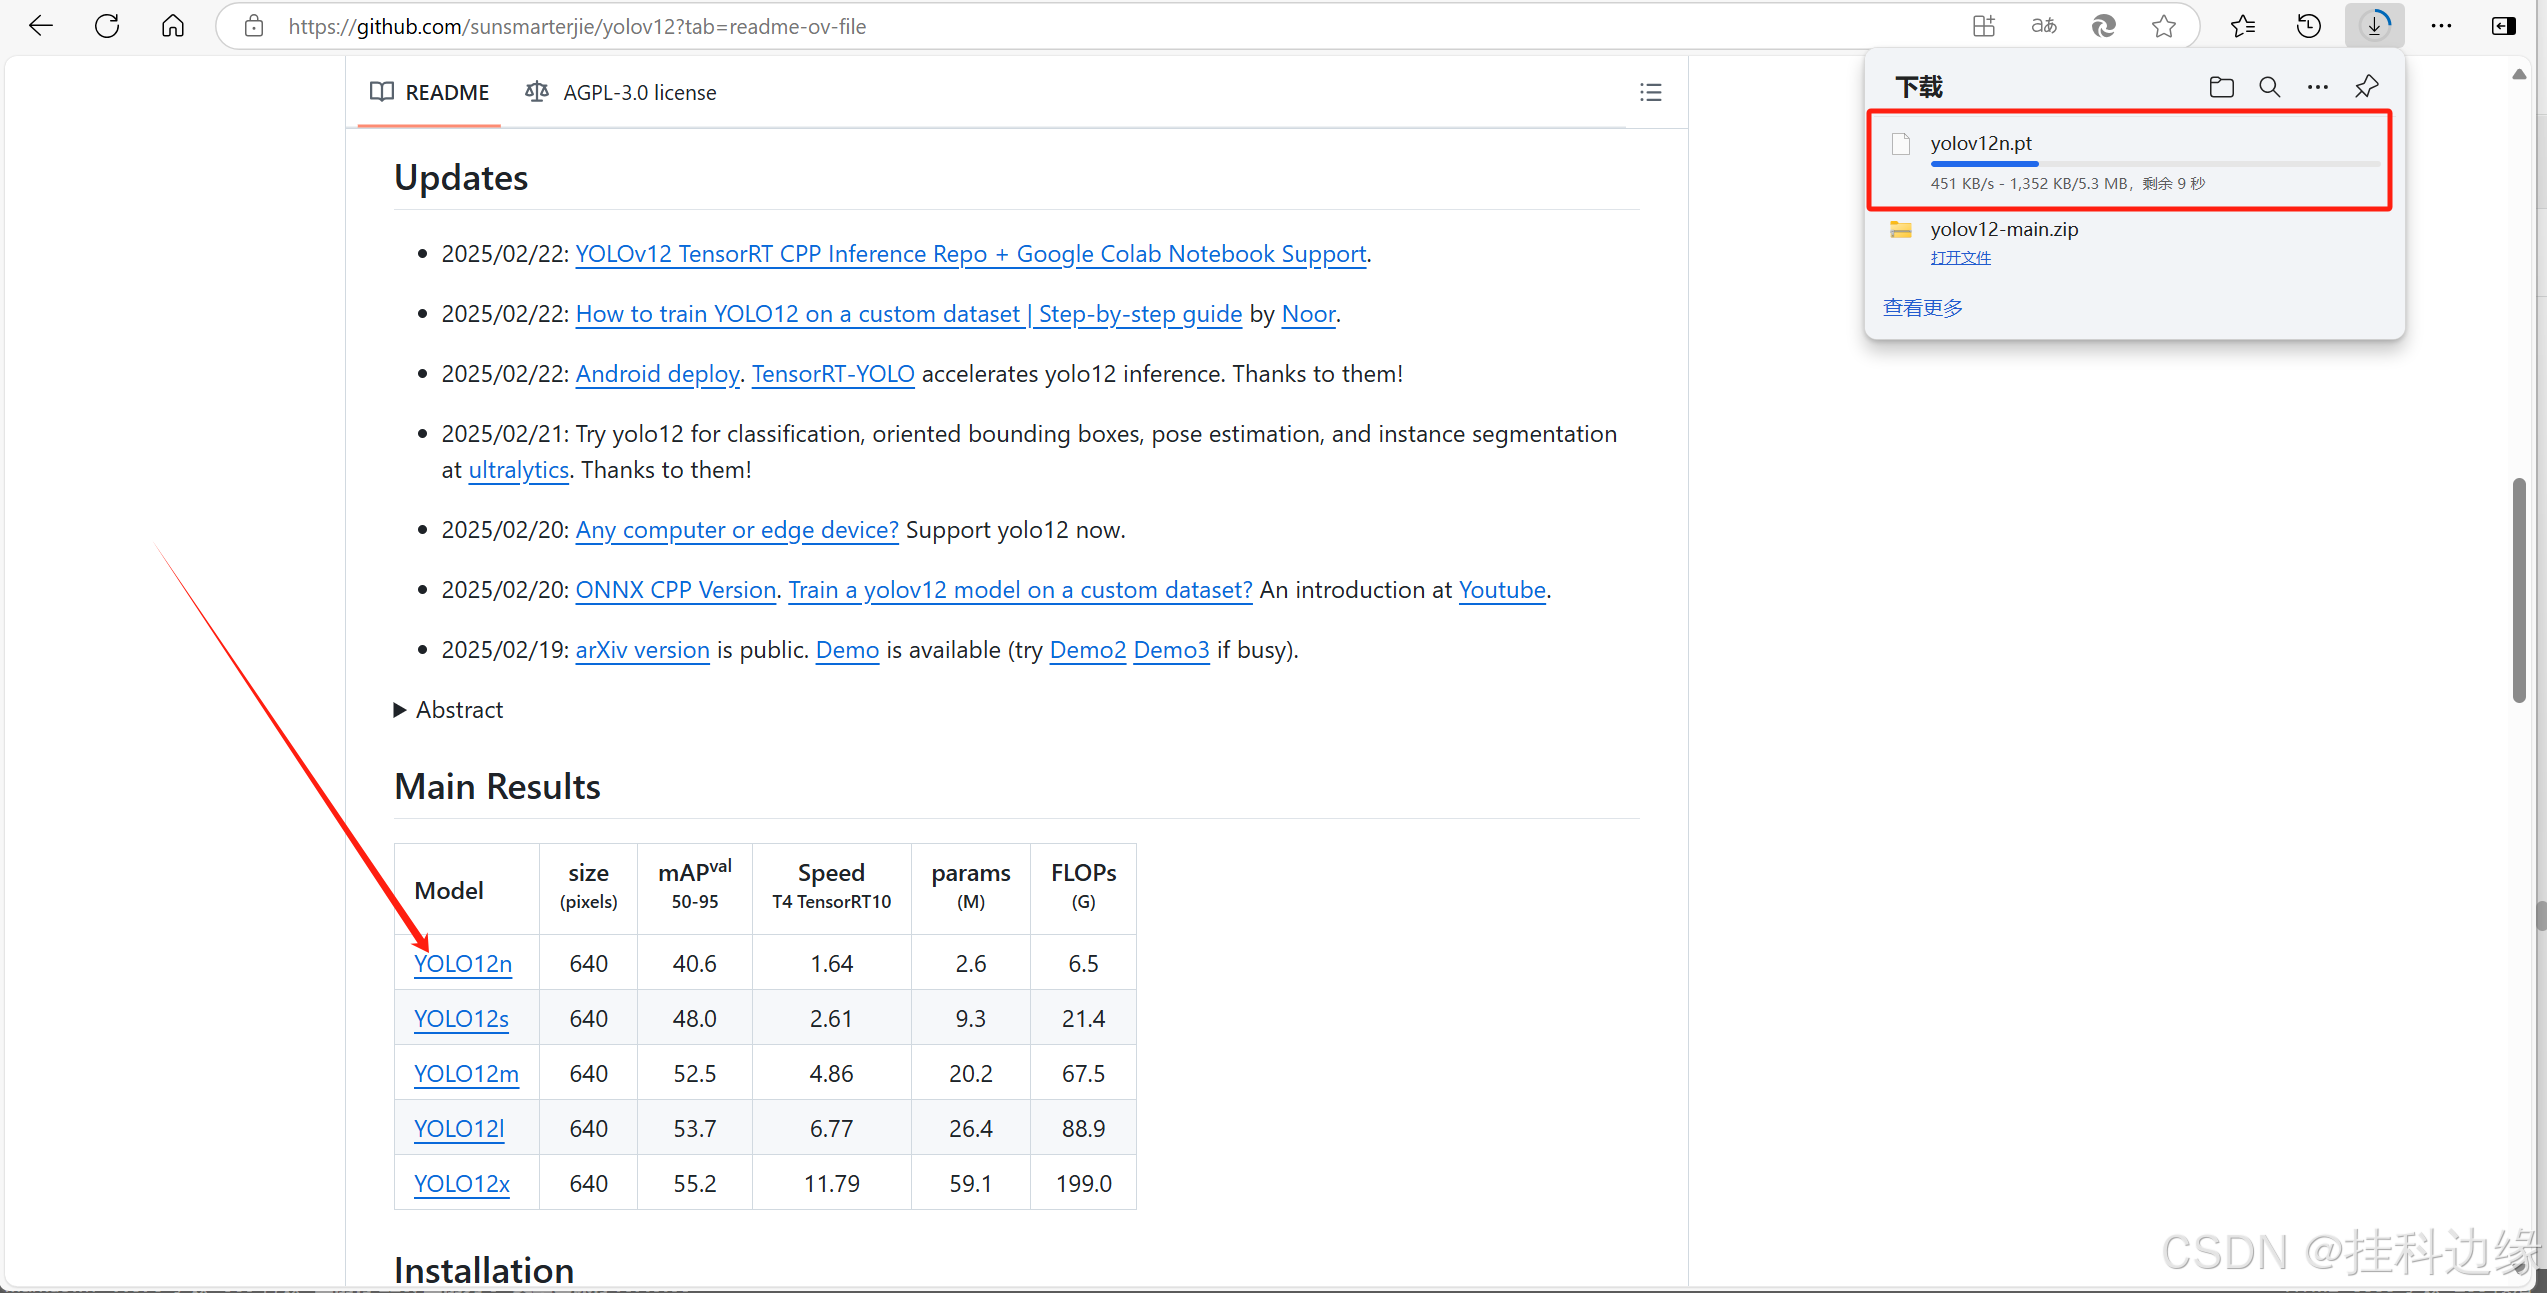The image size is (2547, 1293).
Task: Switch to AGPL-3.0 license tab
Action: point(621,92)
